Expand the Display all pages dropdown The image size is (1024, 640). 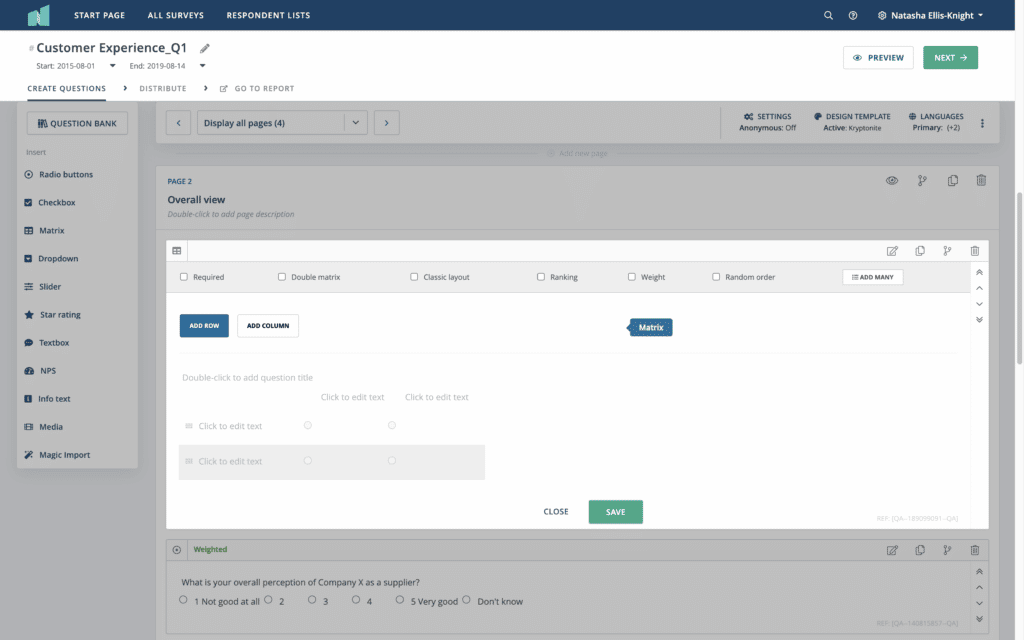click(x=355, y=123)
